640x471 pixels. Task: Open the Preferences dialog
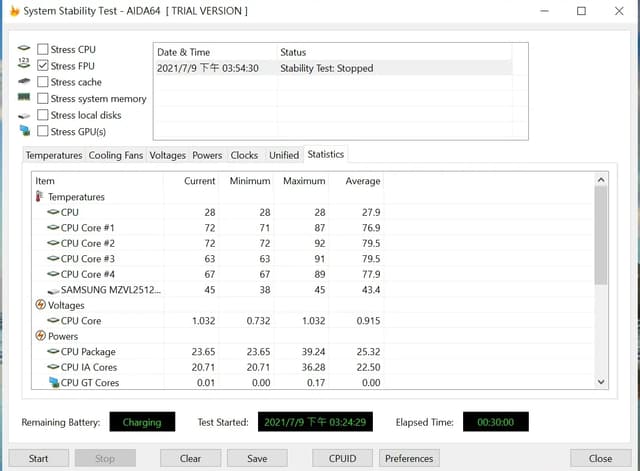(409, 458)
